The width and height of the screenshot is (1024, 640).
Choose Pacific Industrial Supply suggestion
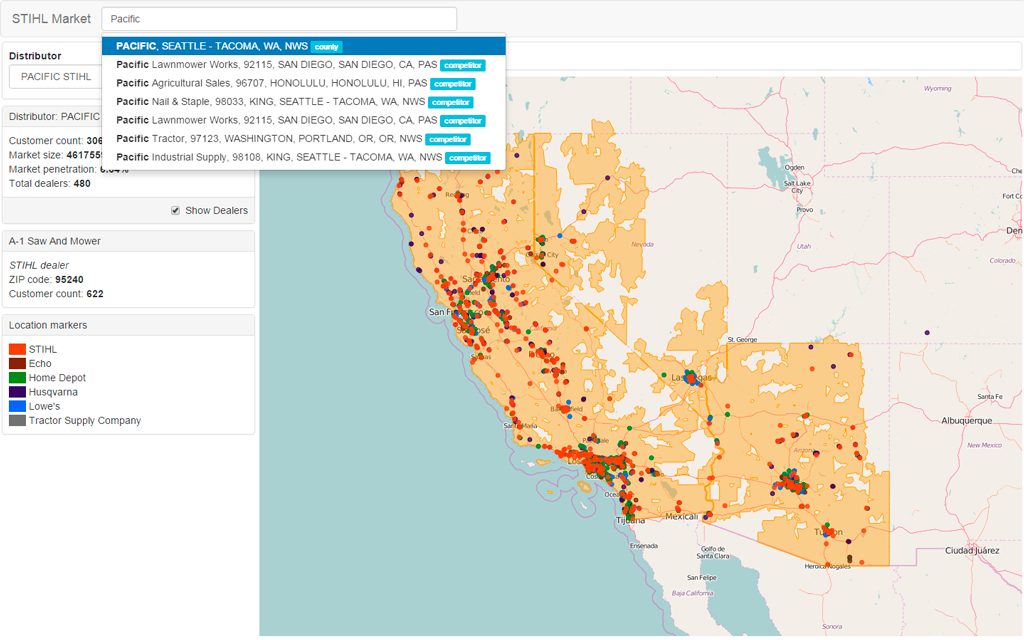click(x=279, y=157)
